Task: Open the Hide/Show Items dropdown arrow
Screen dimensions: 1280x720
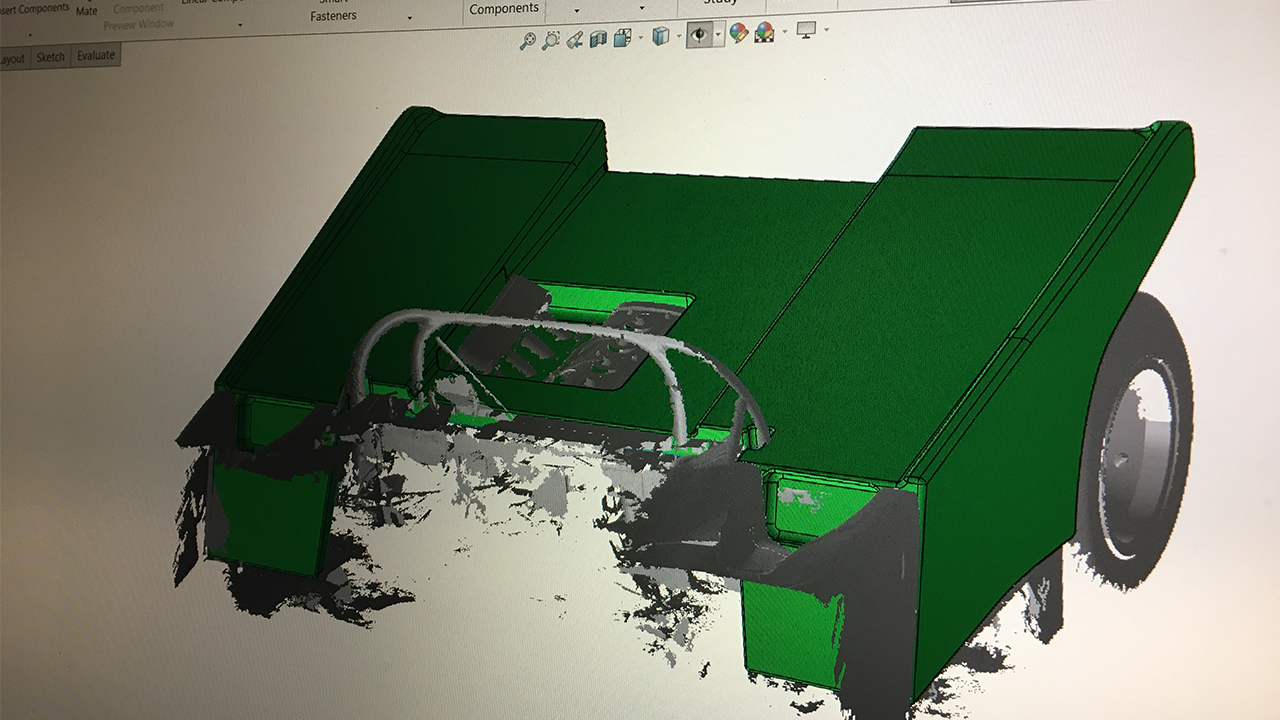Action: (718, 35)
